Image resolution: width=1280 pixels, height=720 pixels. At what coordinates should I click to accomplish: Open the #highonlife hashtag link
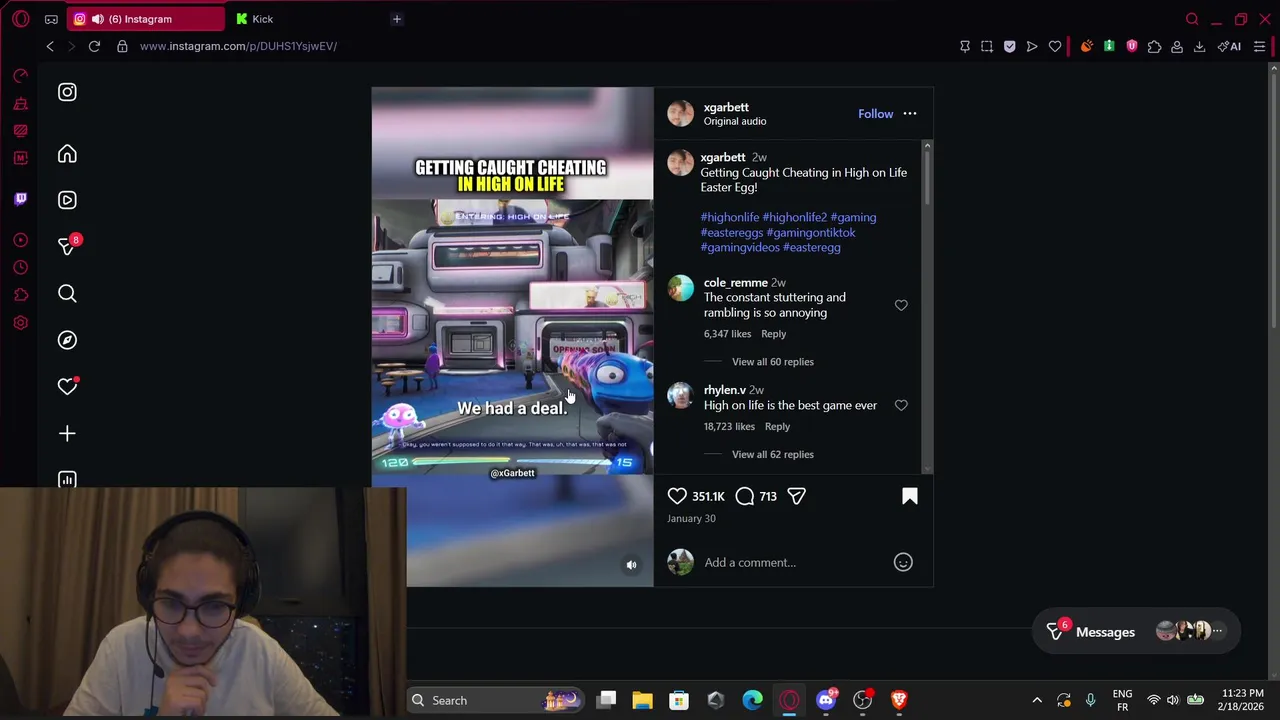(729, 217)
